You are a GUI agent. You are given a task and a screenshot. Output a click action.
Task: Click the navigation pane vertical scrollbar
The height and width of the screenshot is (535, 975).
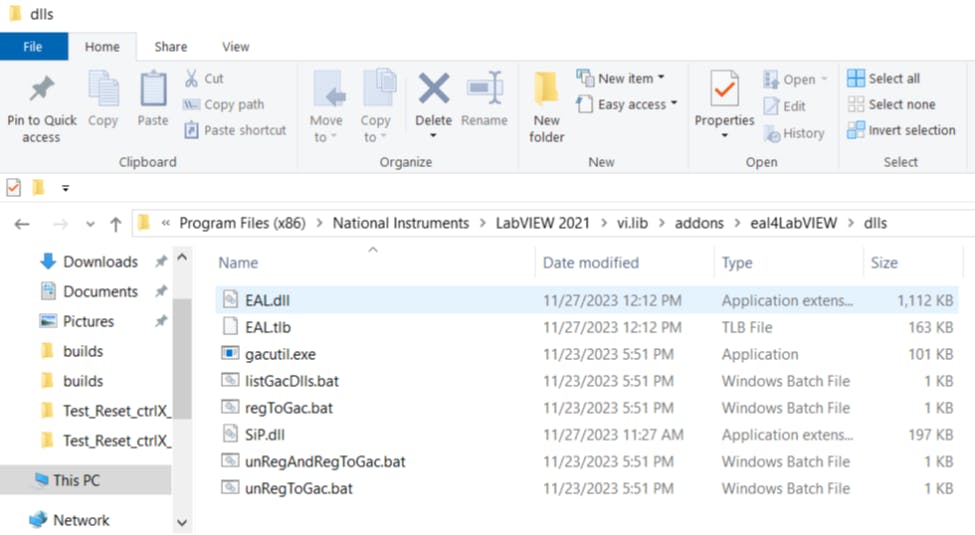tap(182, 380)
